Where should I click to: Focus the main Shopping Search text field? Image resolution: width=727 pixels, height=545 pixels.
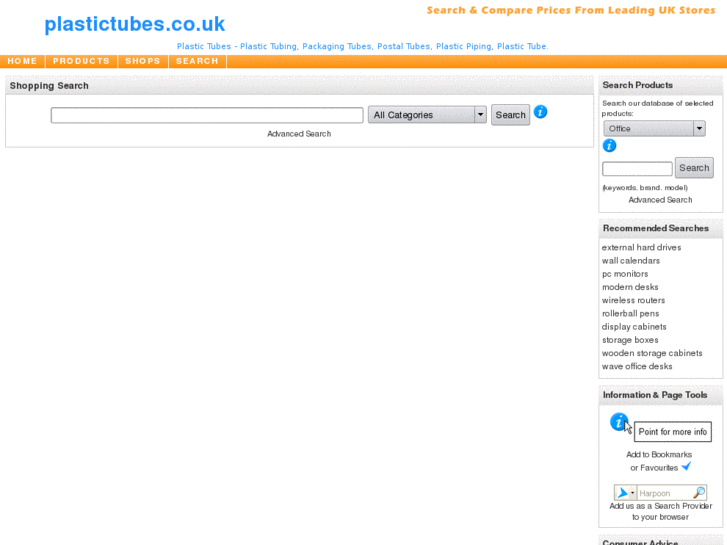tap(207, 115)
